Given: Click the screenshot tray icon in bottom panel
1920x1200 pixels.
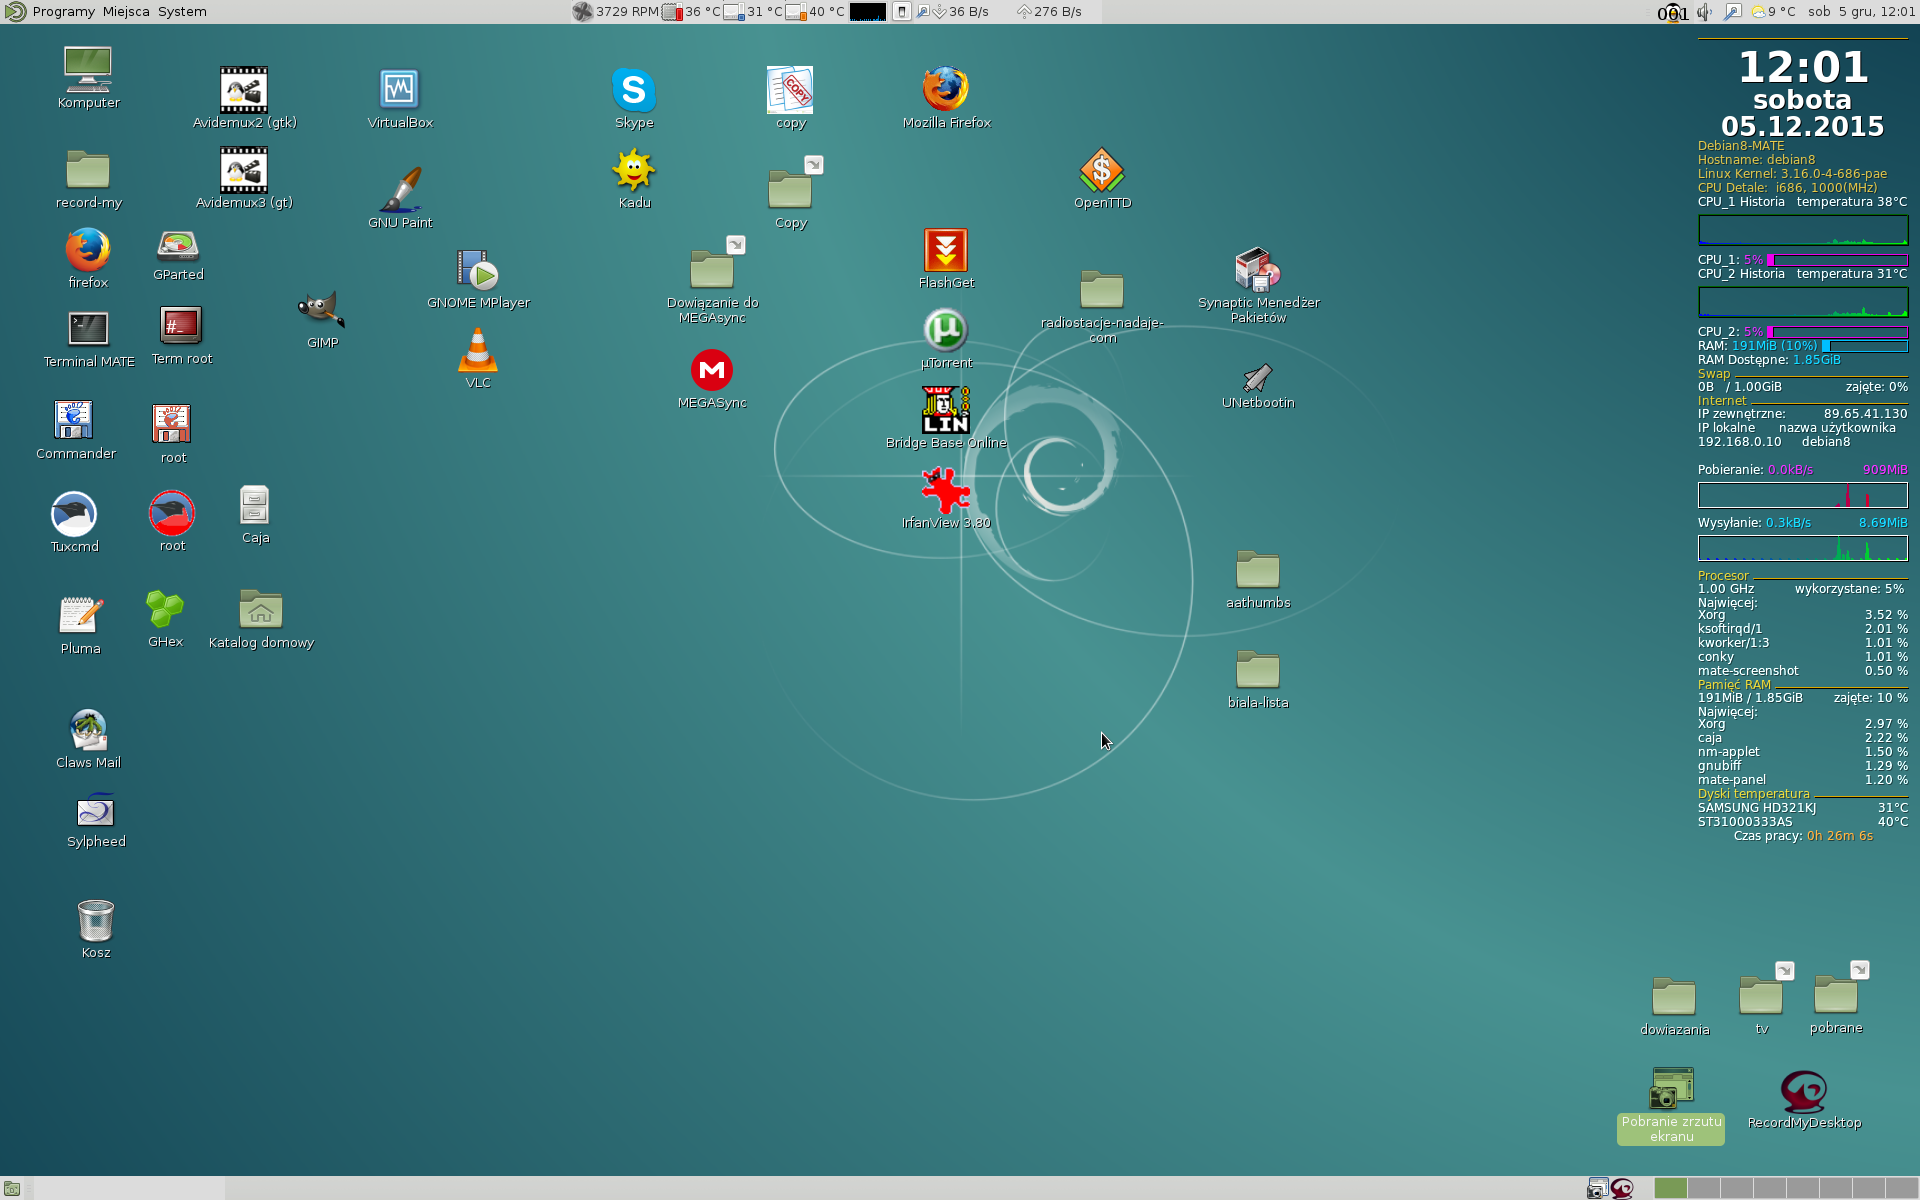Looking at the screenshot, I should [1597, 1189].
